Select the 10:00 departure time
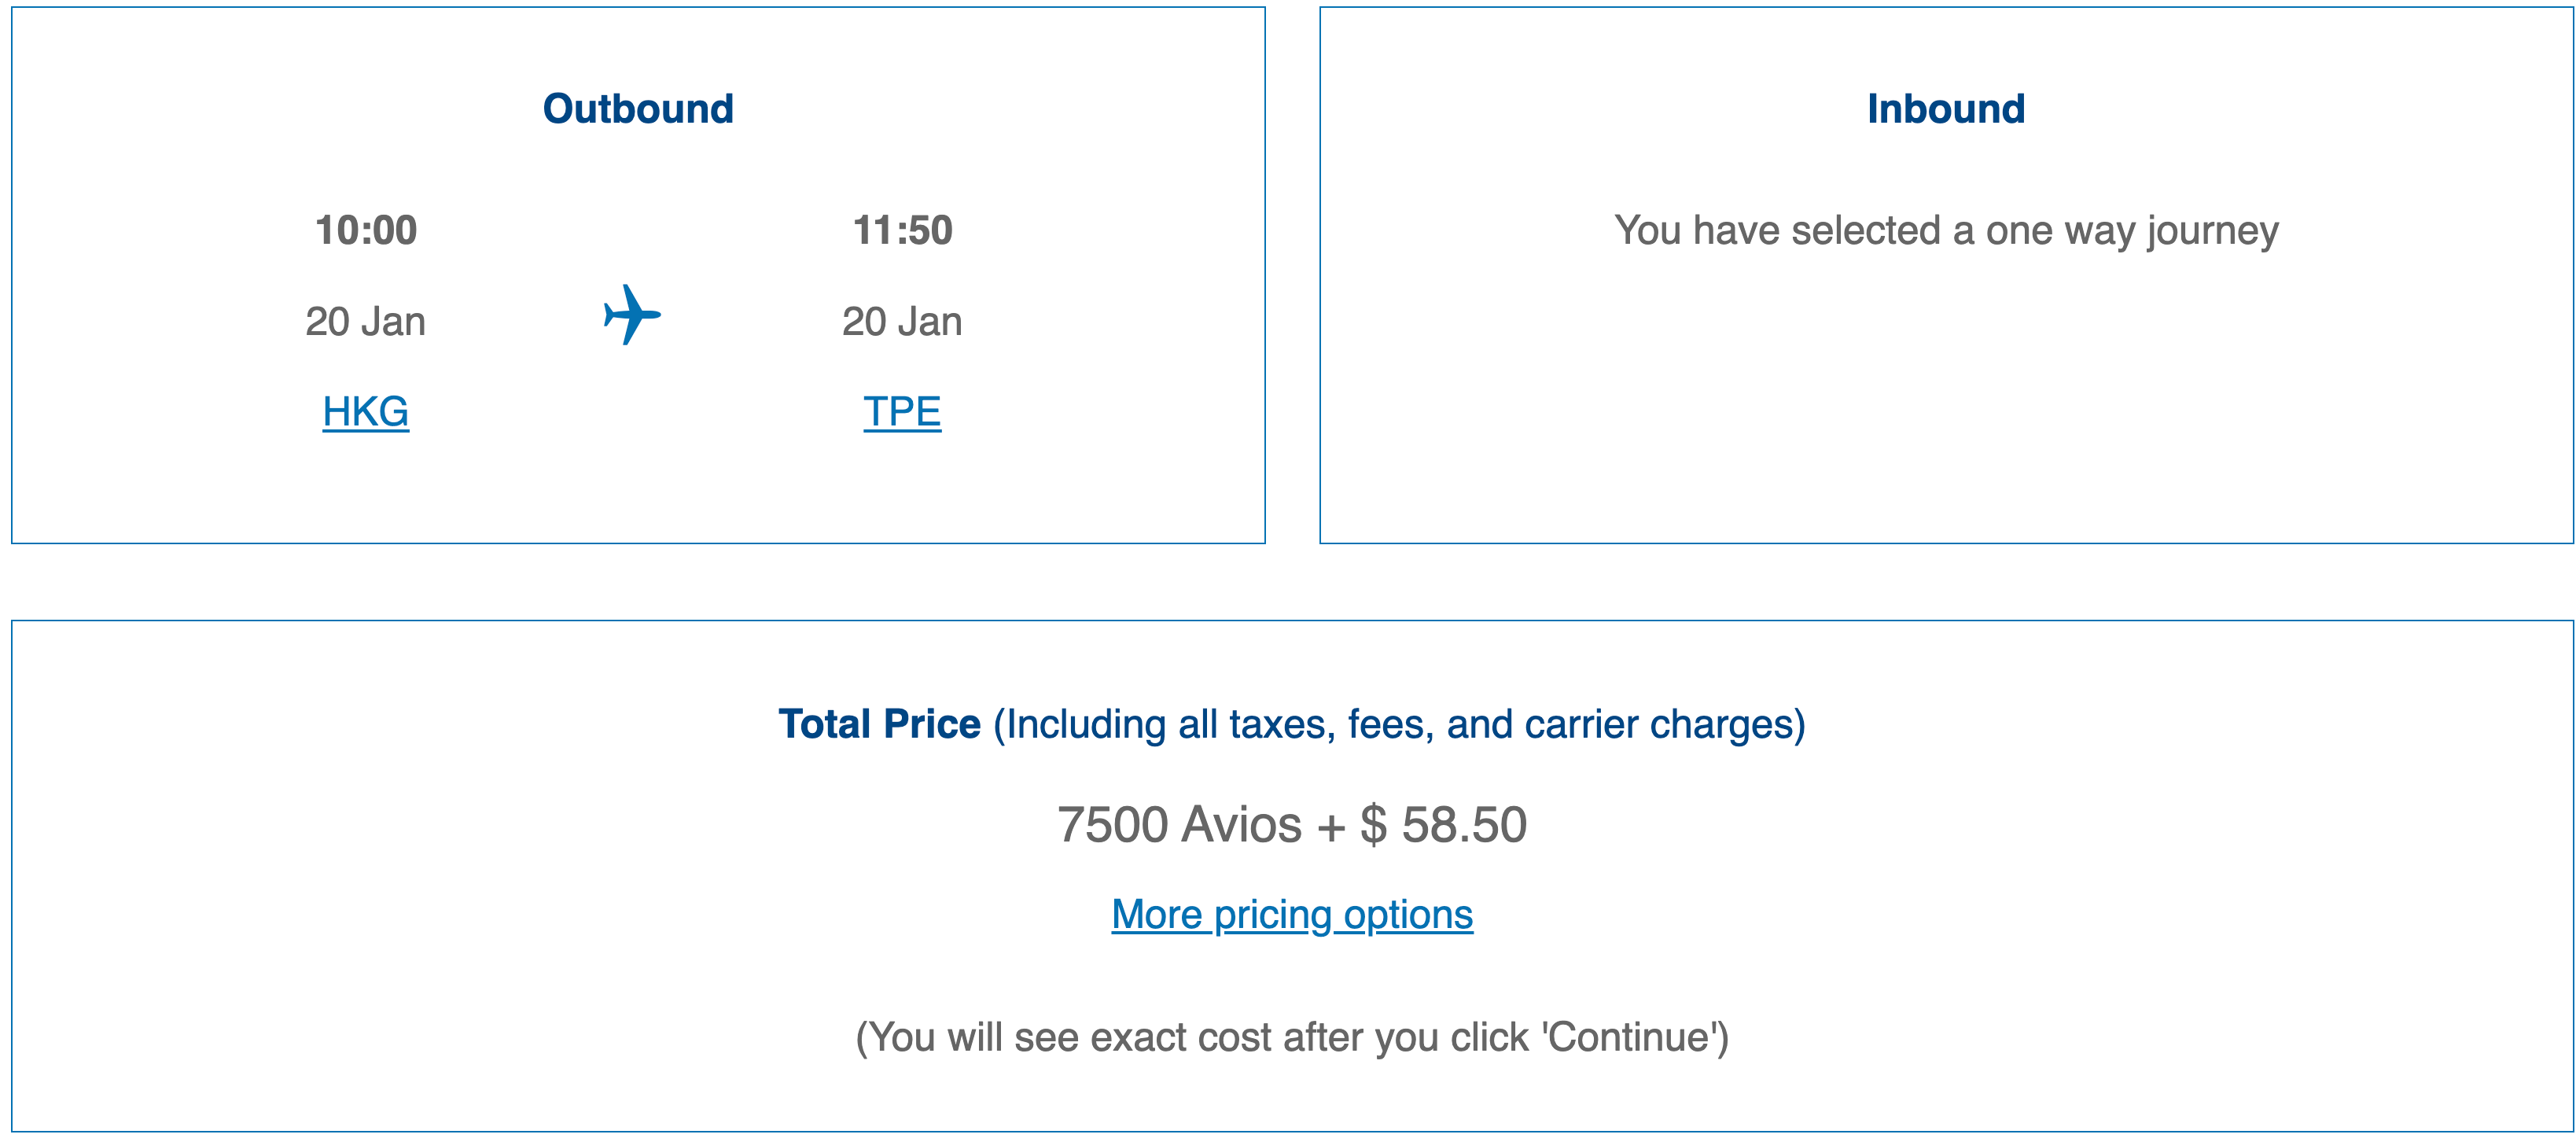The image size is (2576, 1138). coord(366,230)
